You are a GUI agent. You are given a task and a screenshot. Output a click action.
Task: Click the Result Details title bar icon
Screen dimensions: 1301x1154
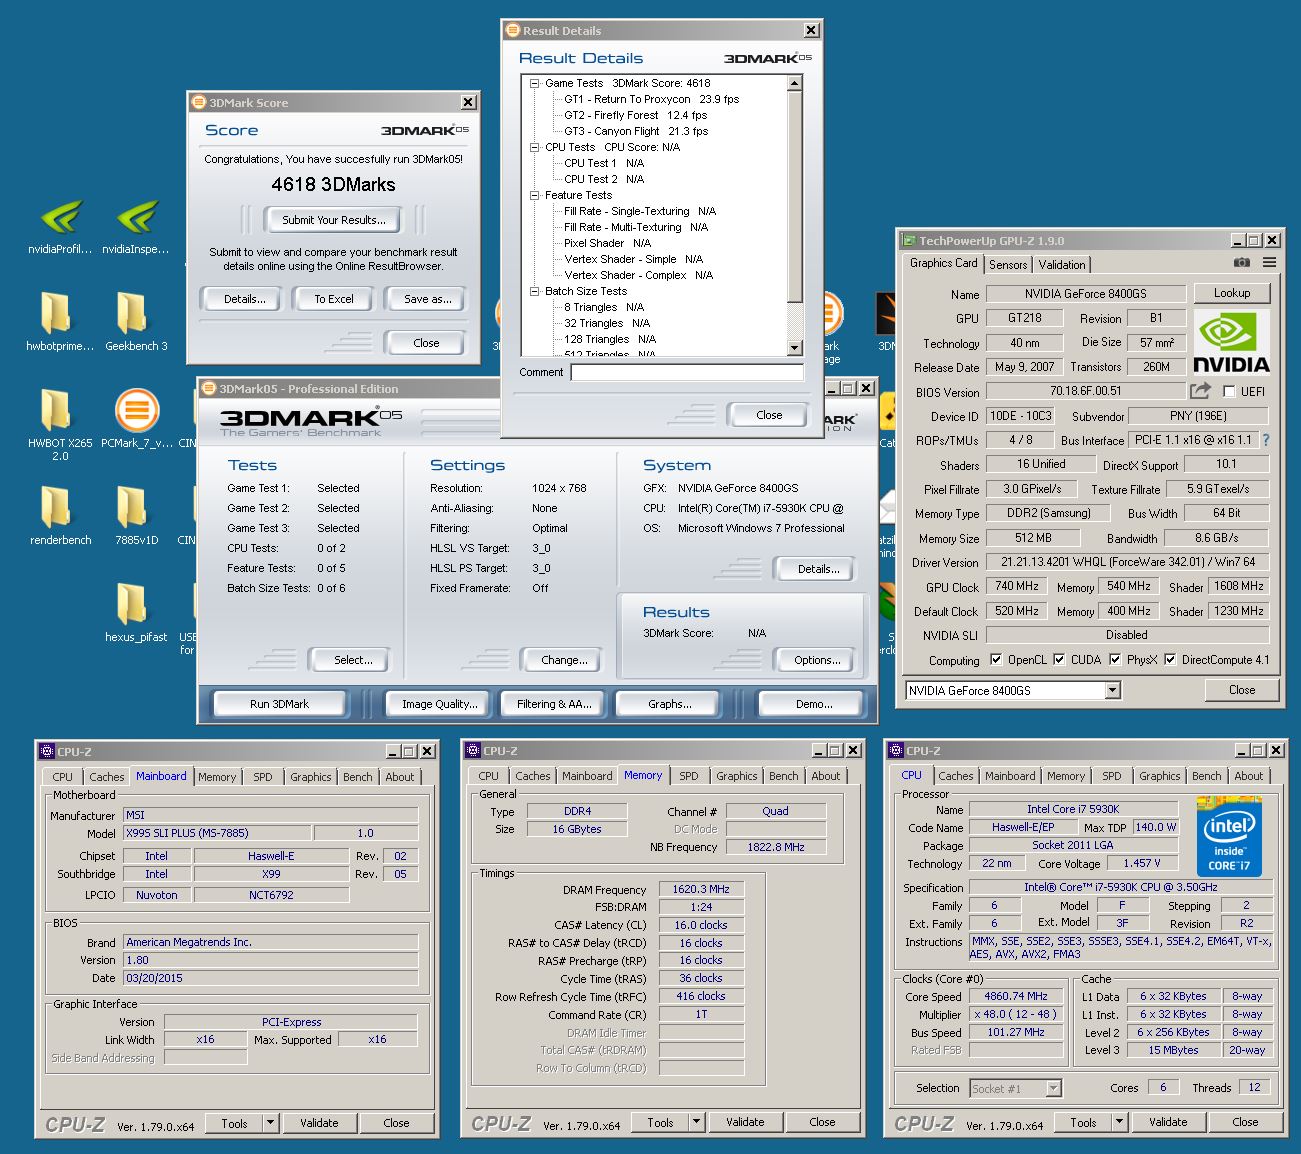512,30
